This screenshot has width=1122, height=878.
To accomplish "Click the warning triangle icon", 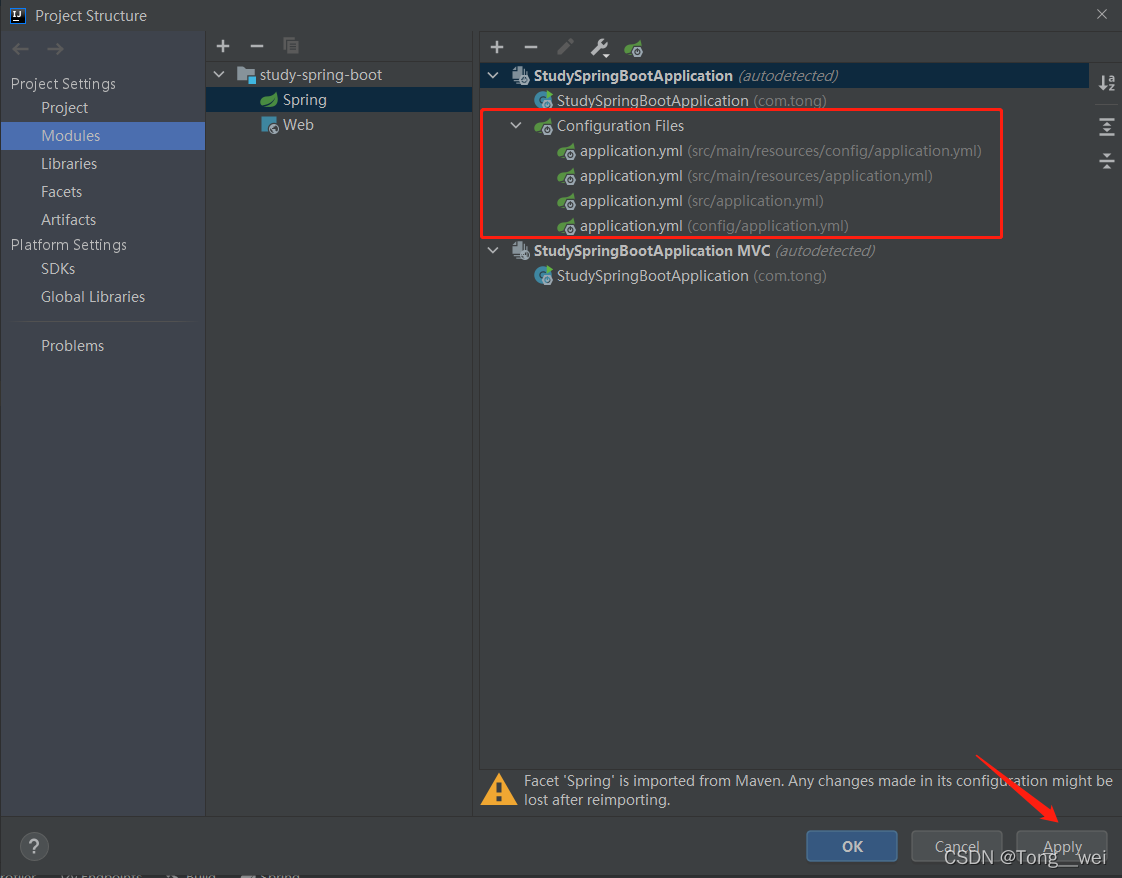I will [x=499, y=789].
